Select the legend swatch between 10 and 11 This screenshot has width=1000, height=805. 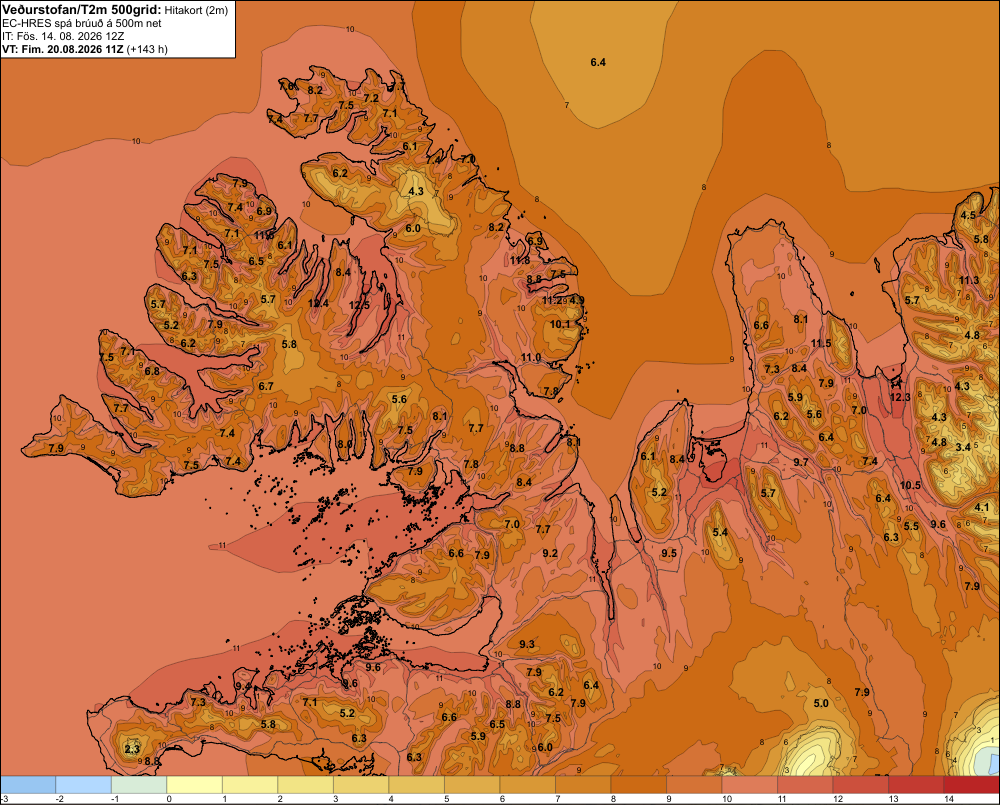pos(749,784)
